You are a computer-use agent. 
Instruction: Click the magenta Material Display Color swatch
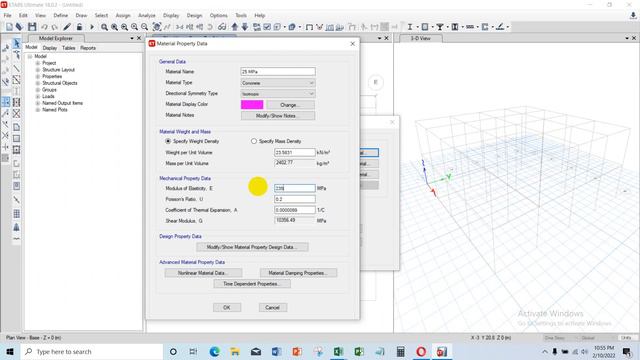tap(252, 104)
